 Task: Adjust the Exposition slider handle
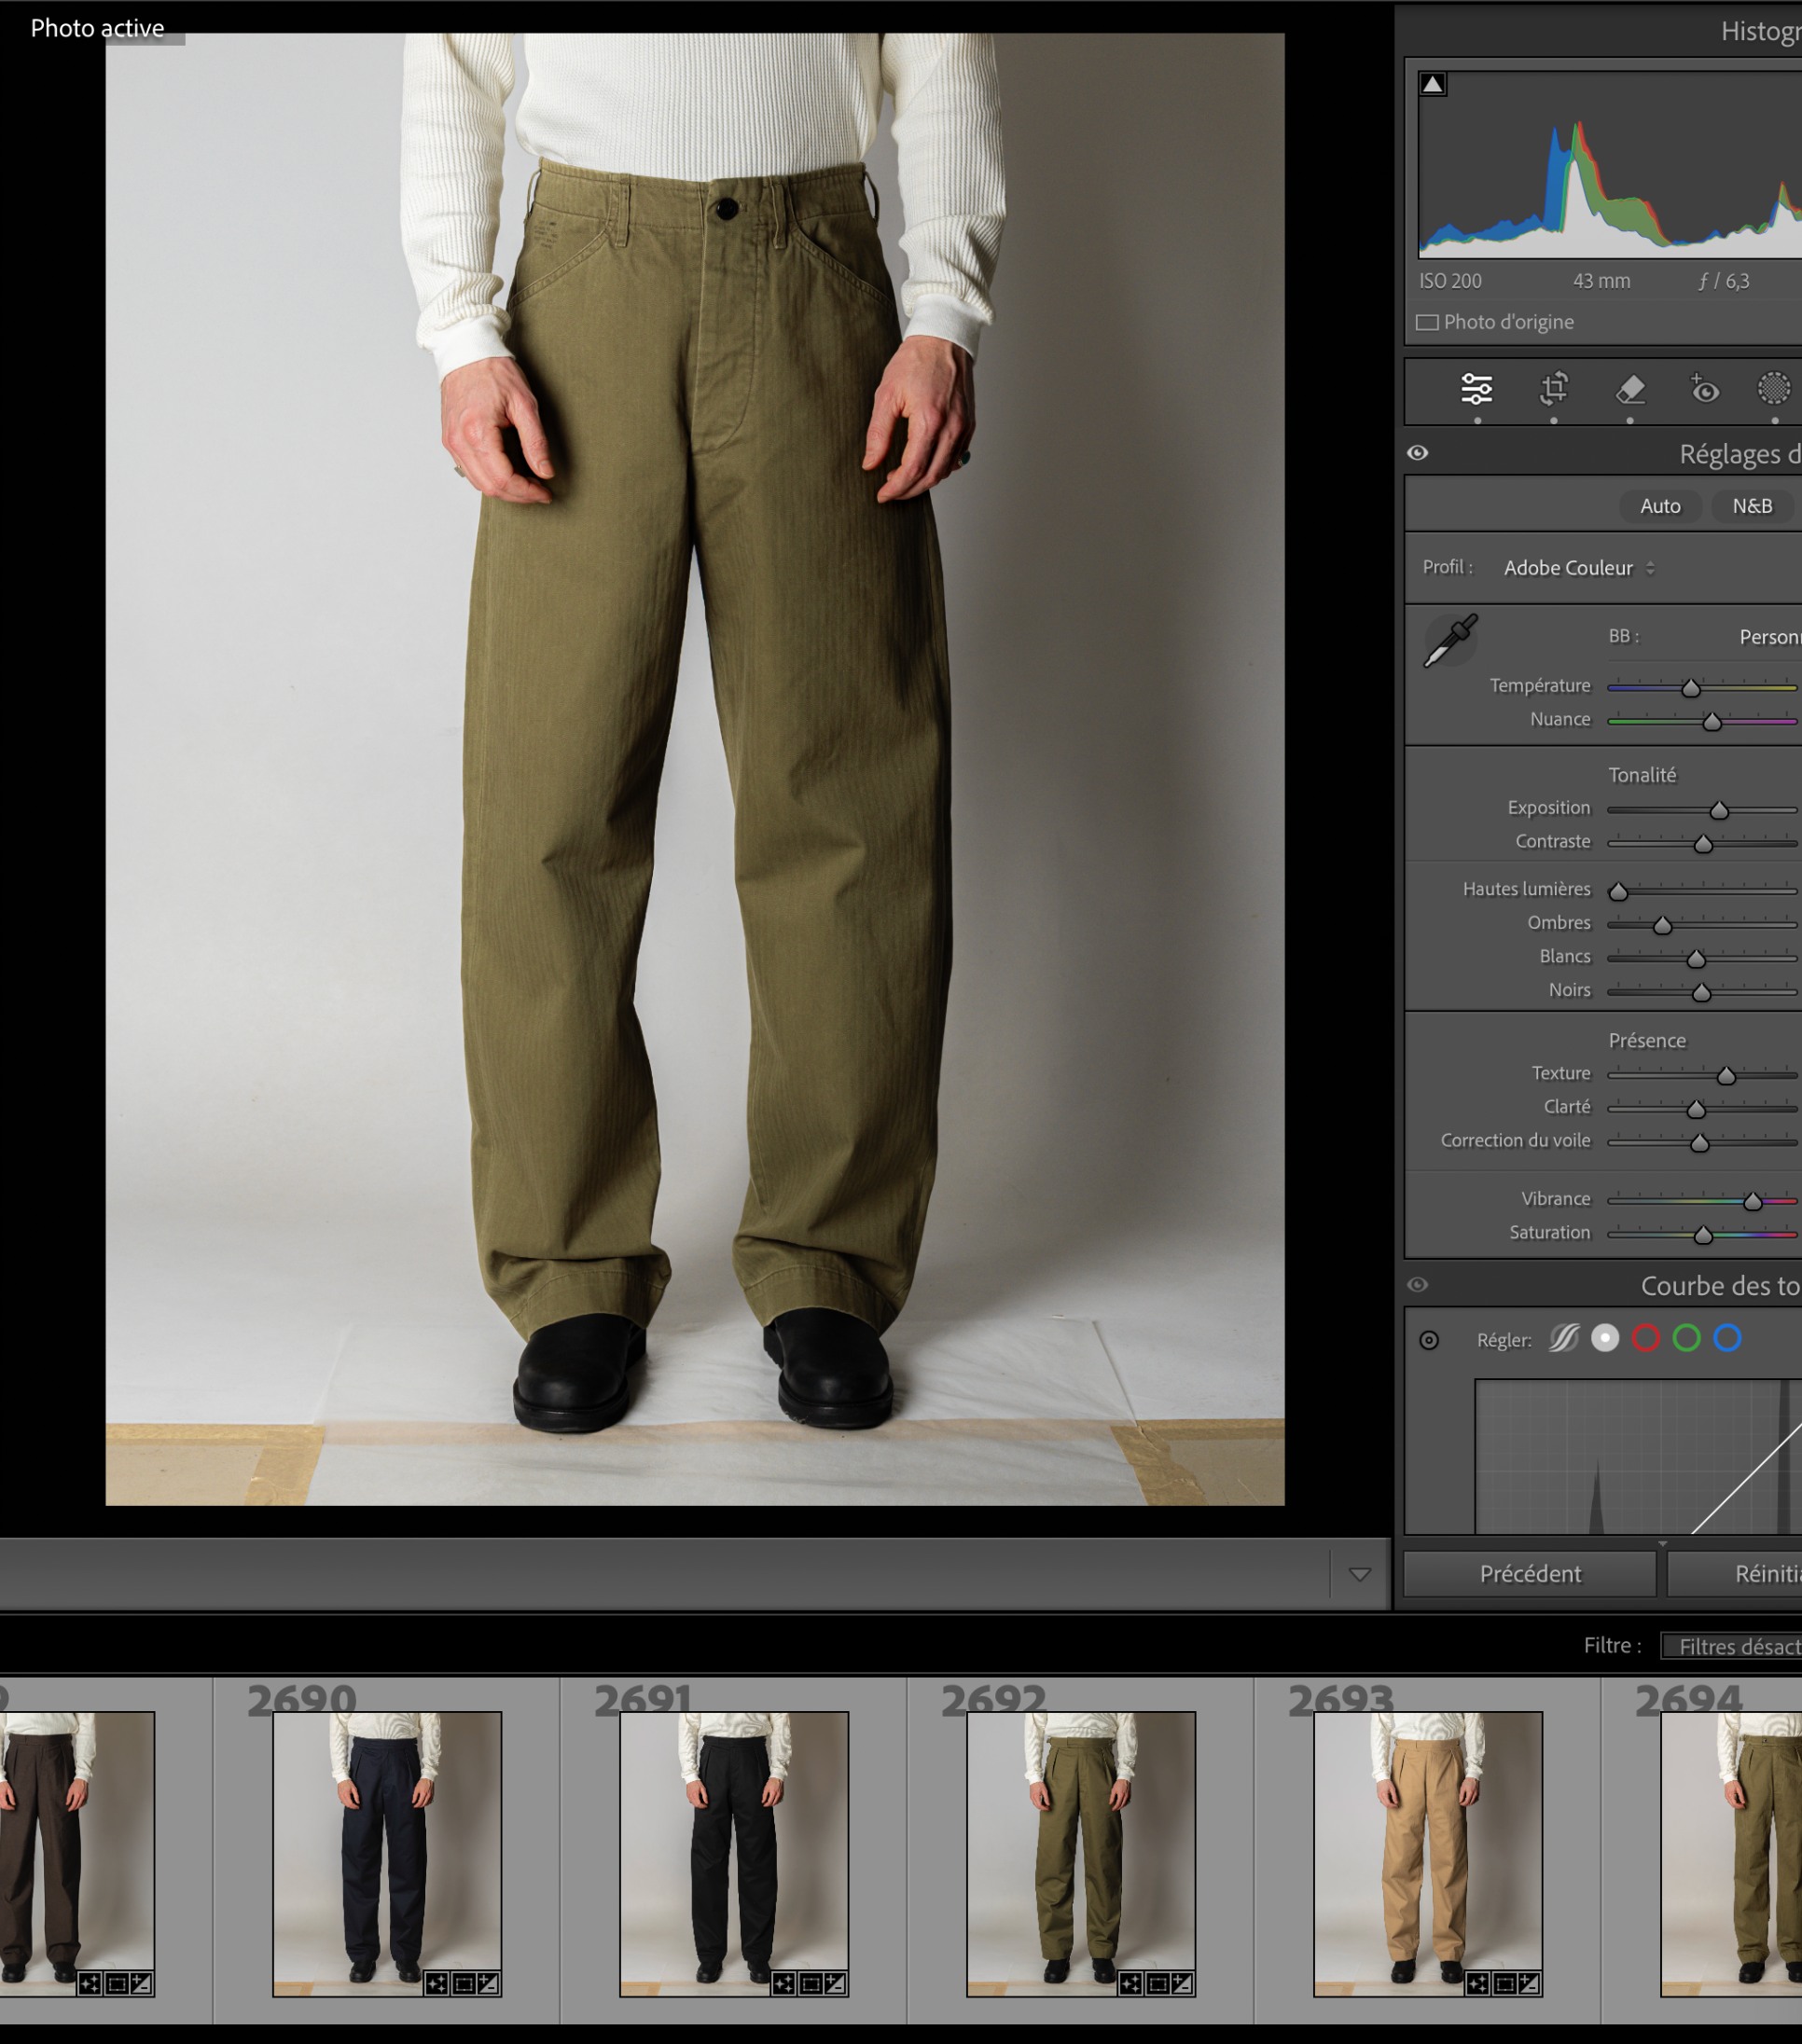[x=1718, y=810]
